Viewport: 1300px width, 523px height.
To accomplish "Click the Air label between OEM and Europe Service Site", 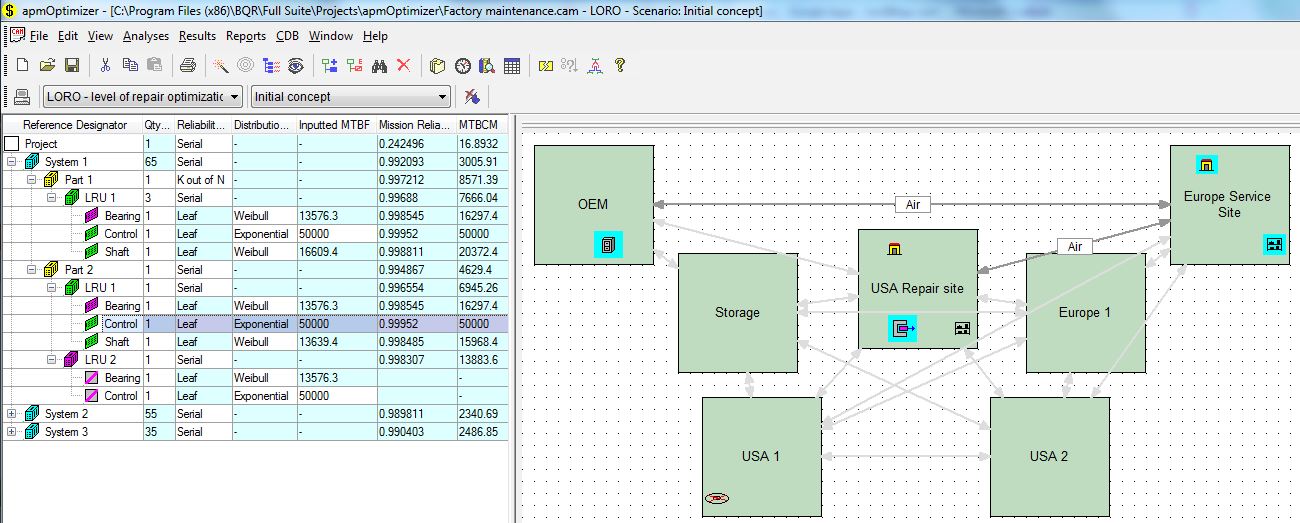I will [x=912, y=204].
